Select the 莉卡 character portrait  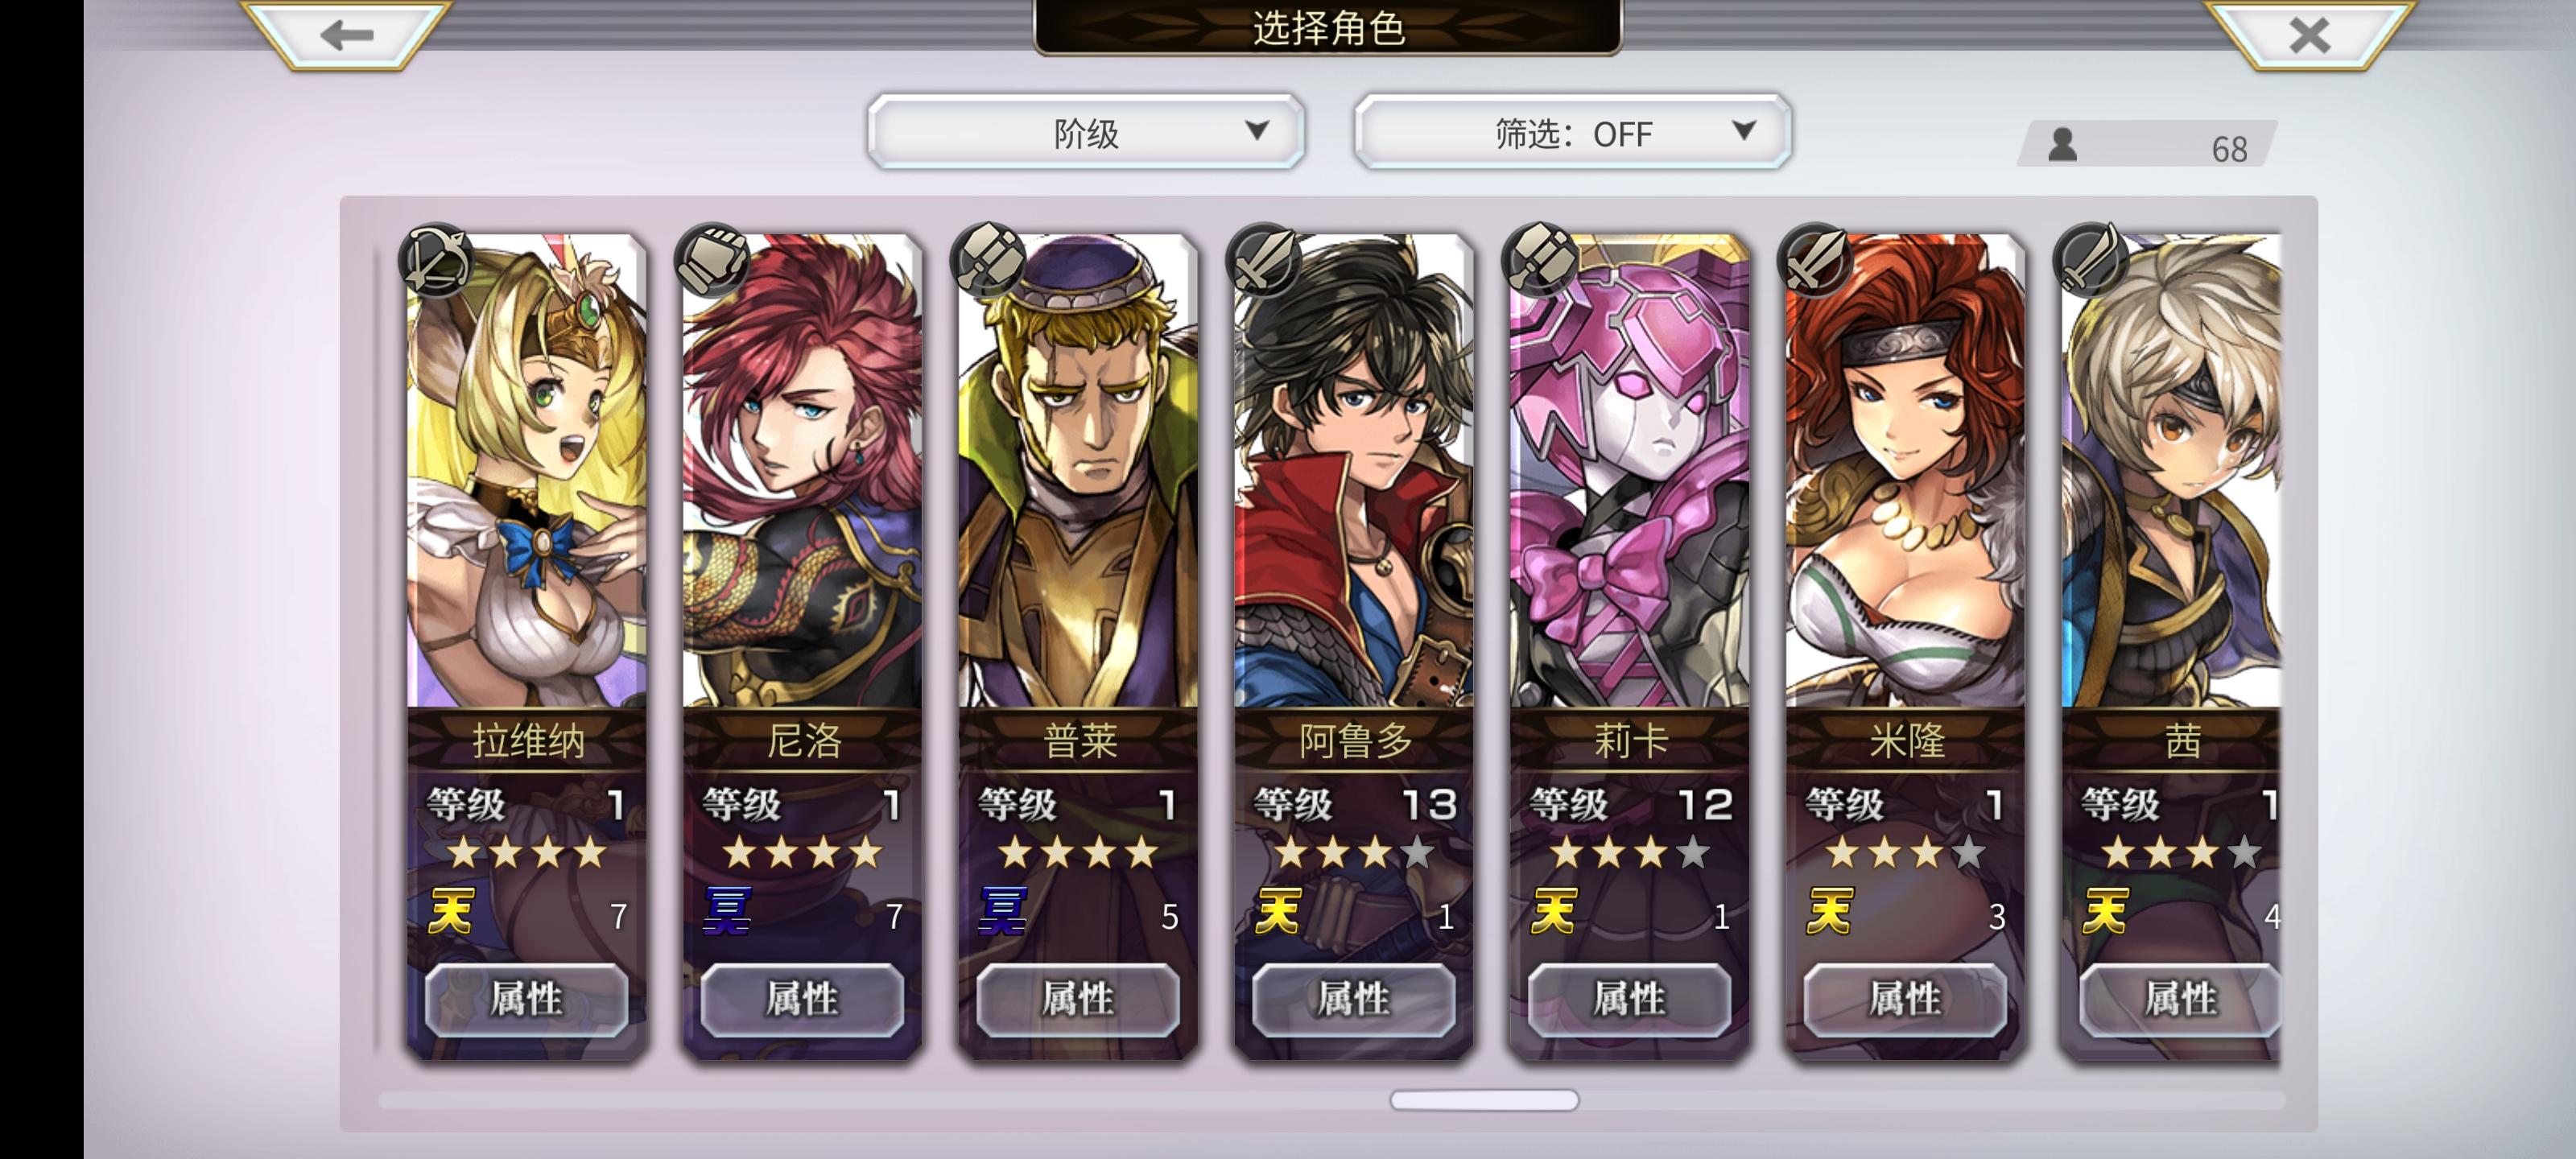tap(1629, 471)
